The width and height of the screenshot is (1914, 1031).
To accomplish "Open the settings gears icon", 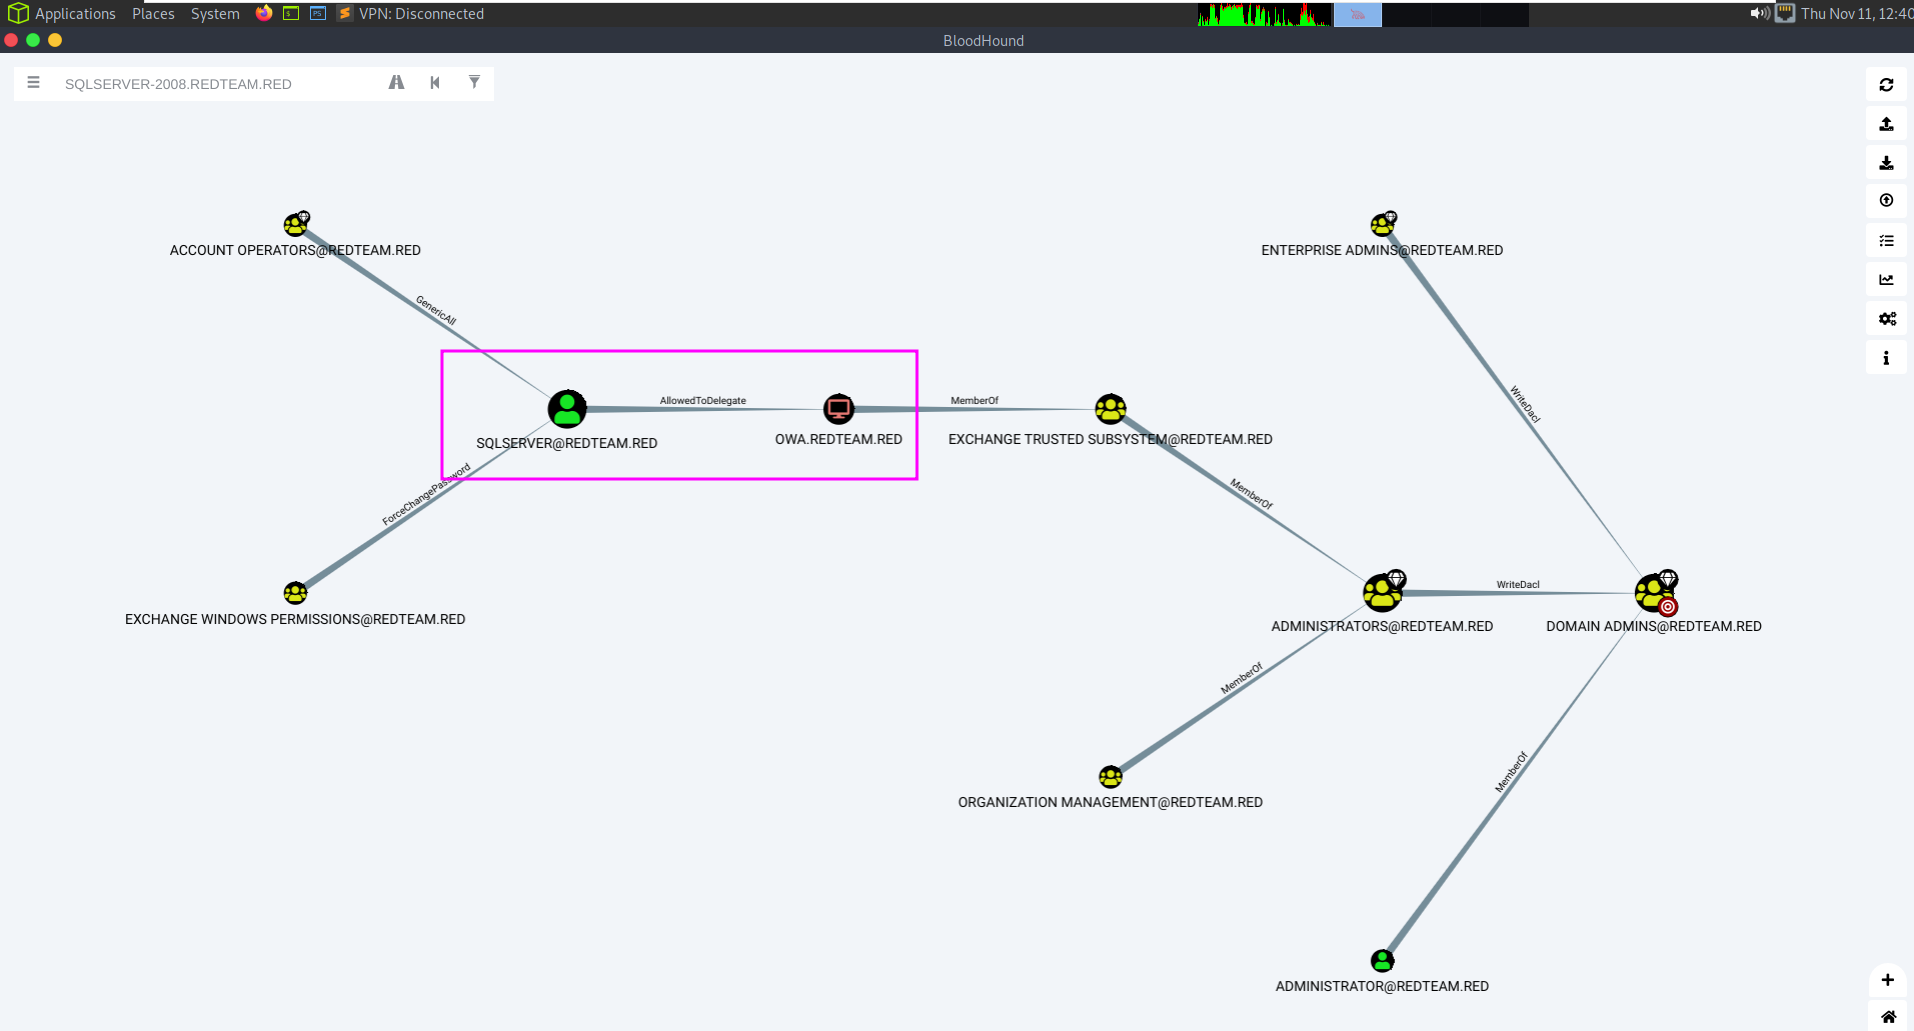I will pos(1886,319).
